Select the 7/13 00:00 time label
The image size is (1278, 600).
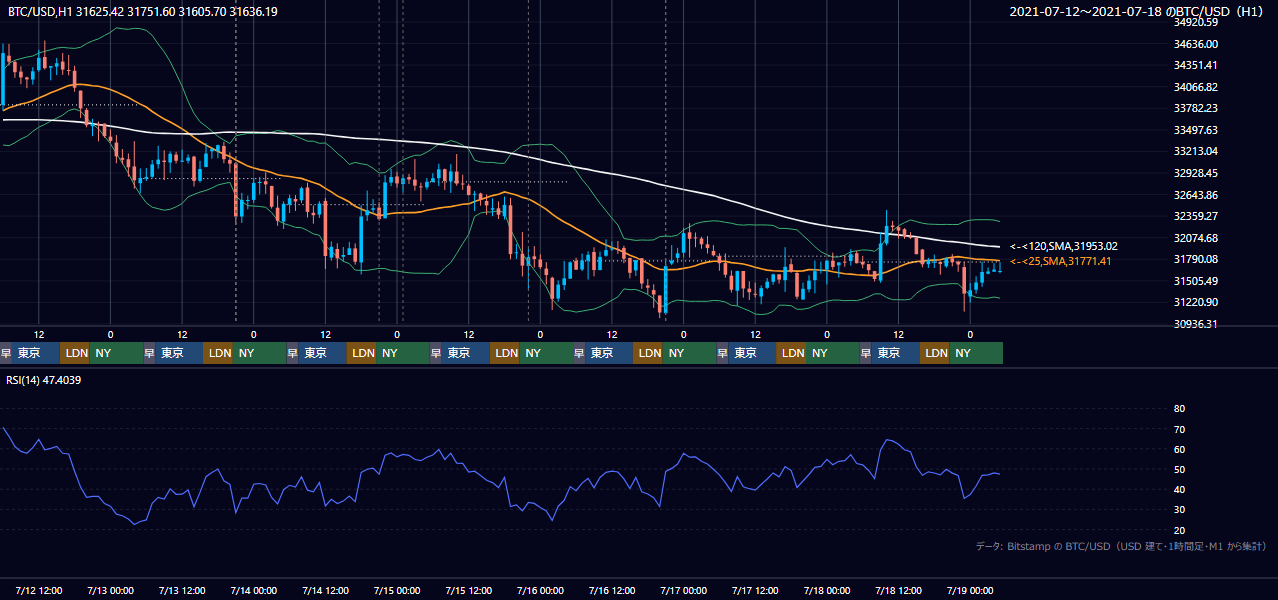click(x=111, y=590)
